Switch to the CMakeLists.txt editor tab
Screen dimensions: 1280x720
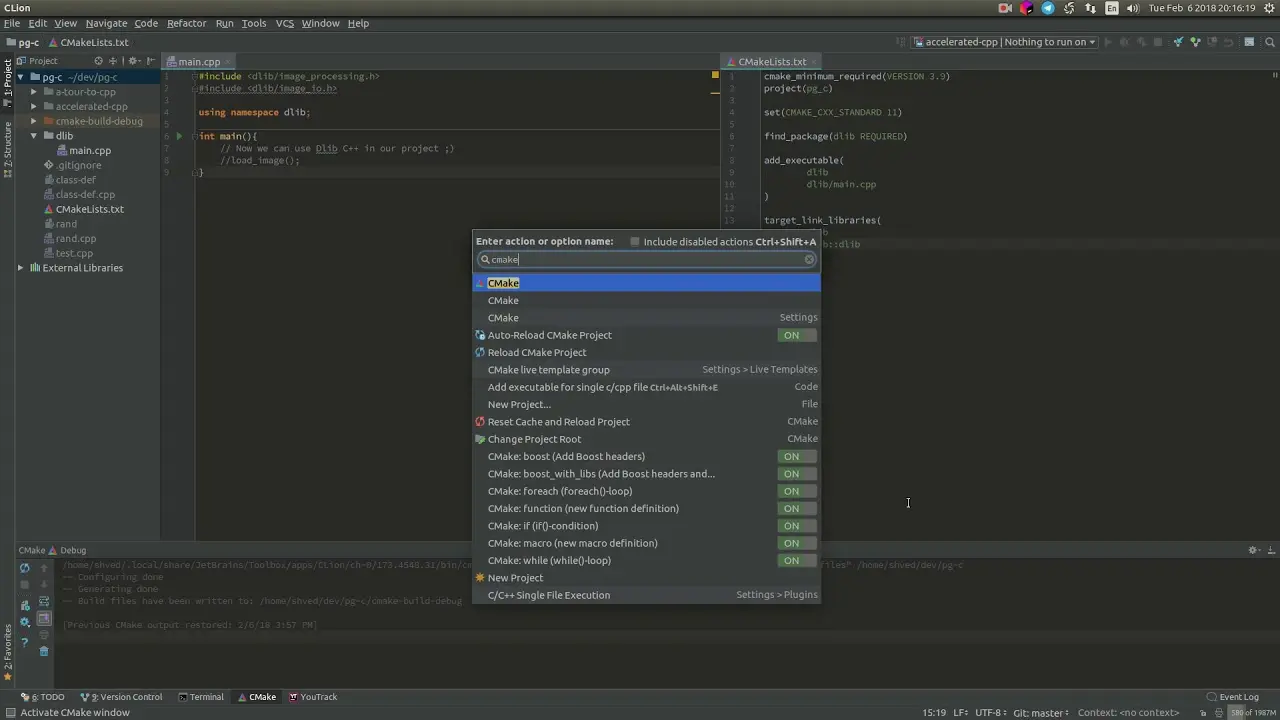[x=772, y=62]
